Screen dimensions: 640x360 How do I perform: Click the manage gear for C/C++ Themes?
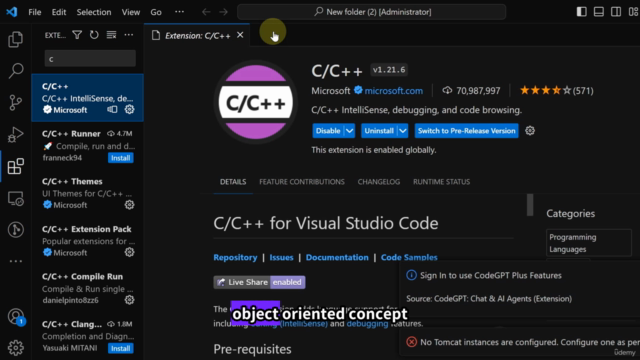click(x=129, y=205)
